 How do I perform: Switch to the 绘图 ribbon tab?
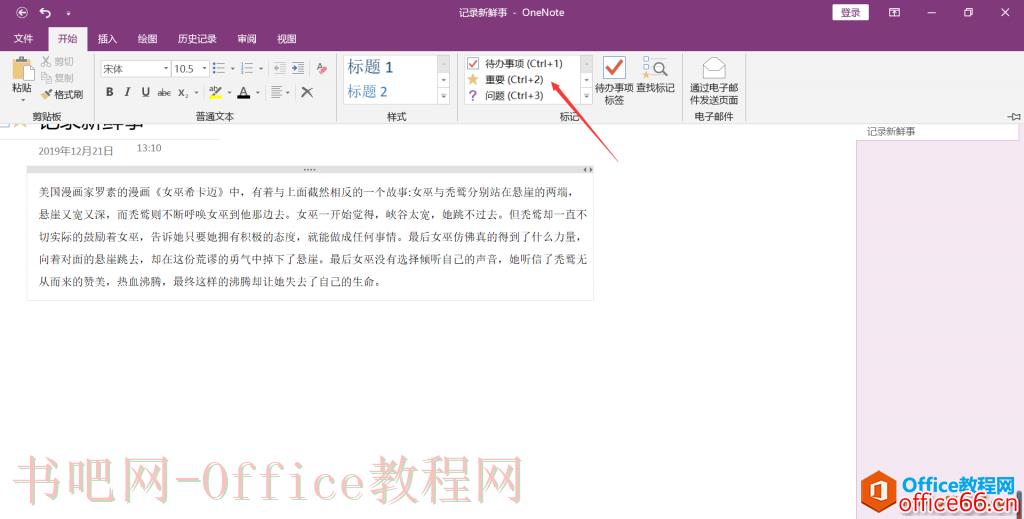click(148, 39)
